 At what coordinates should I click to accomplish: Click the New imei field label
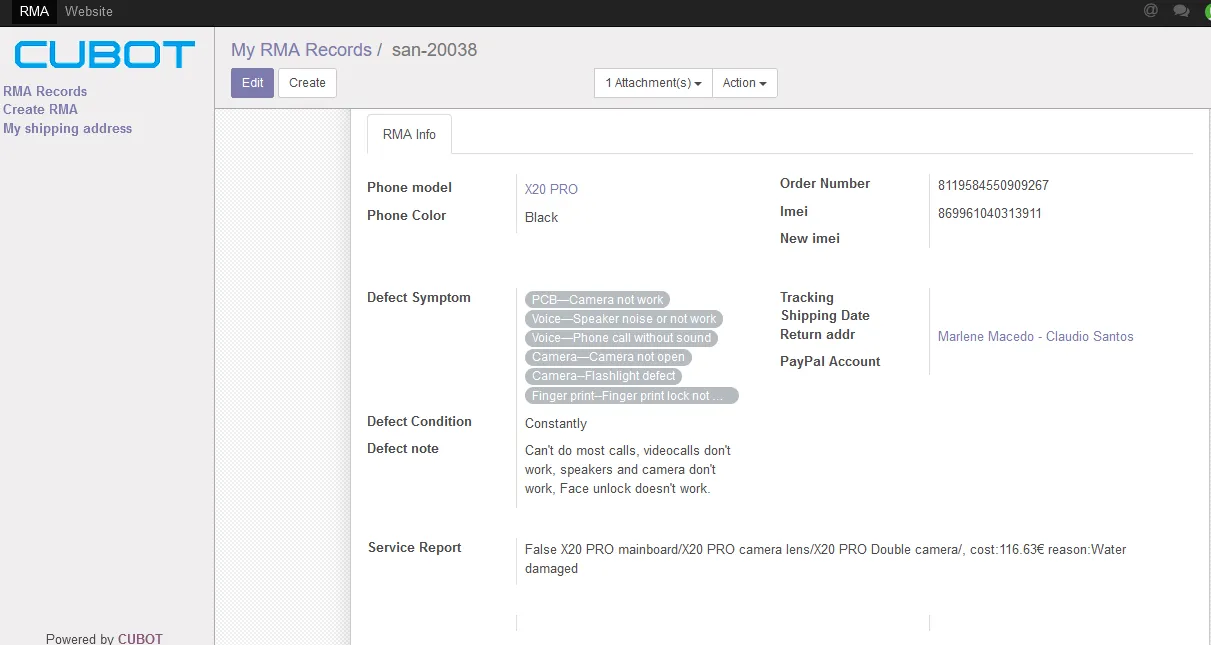pyautogui.click(x=810, y=238)
